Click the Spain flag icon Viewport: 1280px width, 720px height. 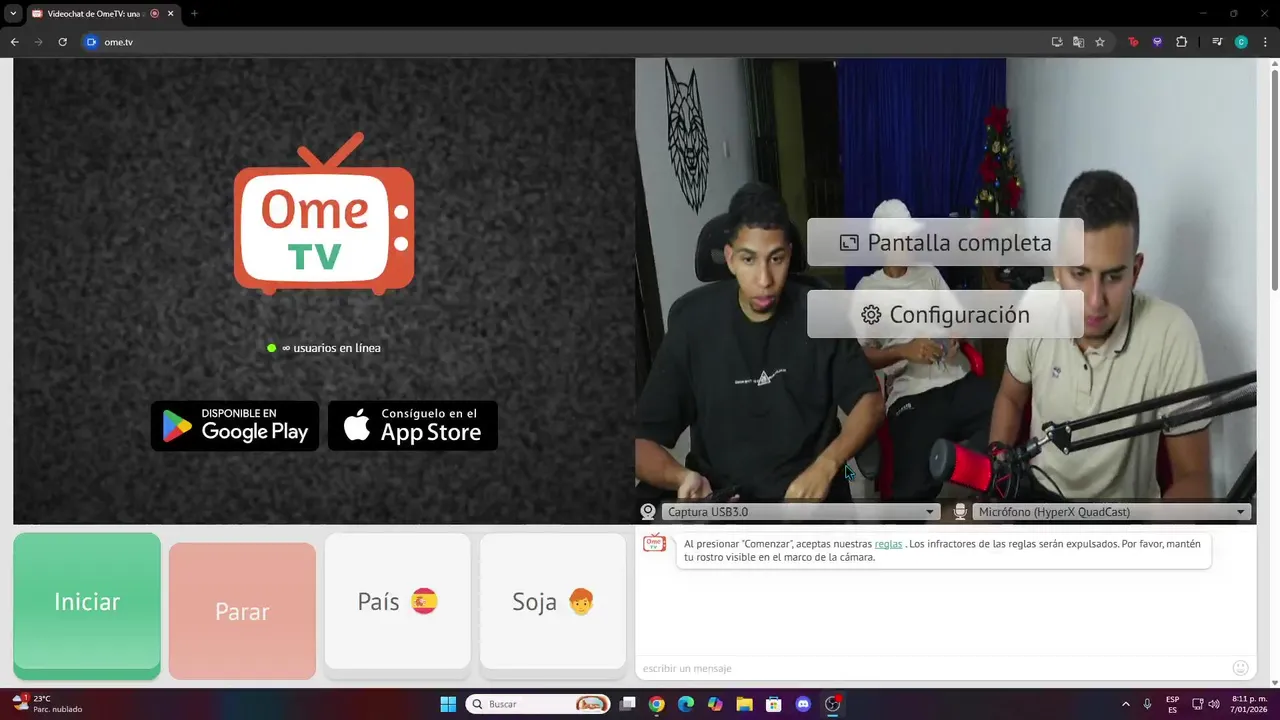tap(424, 601)
